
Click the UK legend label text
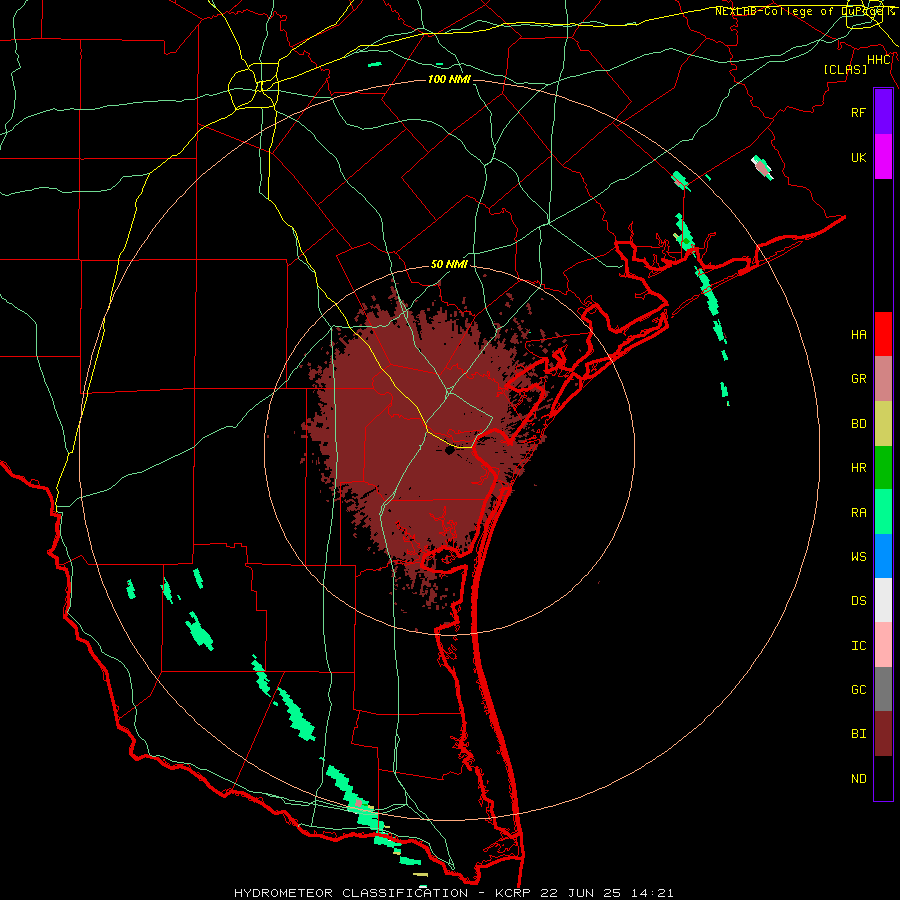coord(859,157)
